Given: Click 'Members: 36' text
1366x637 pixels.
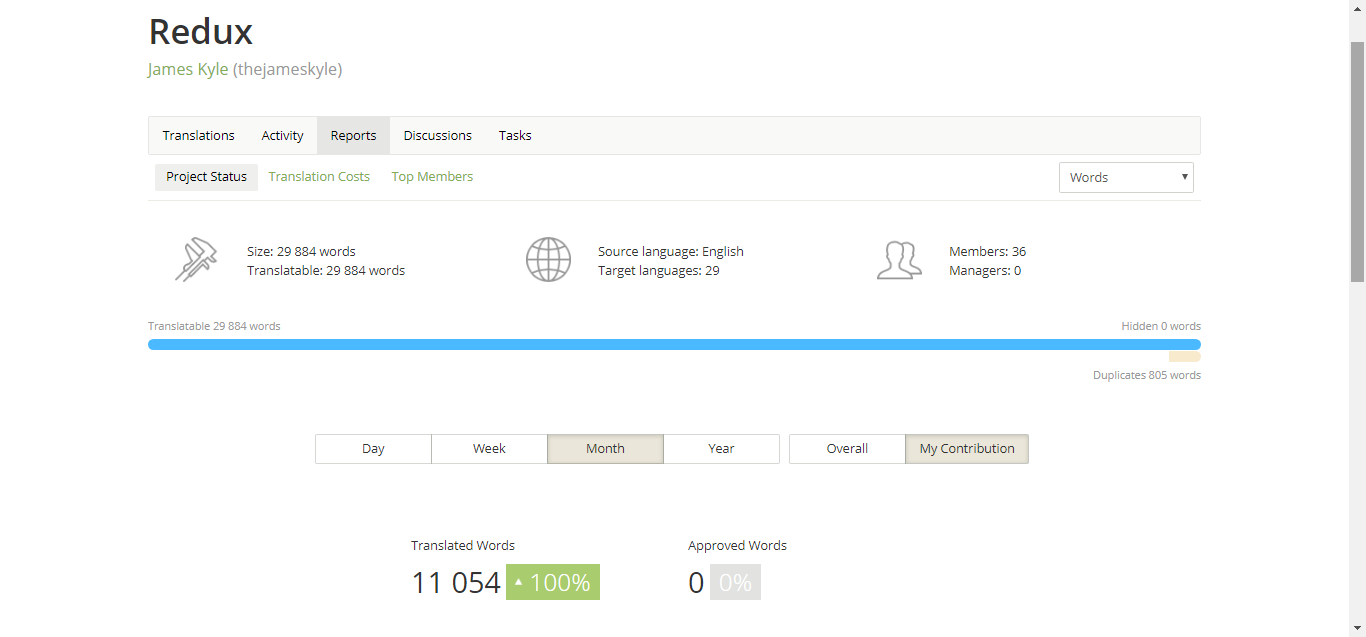Looking at the screenshot, I should [x=987, y=251].
